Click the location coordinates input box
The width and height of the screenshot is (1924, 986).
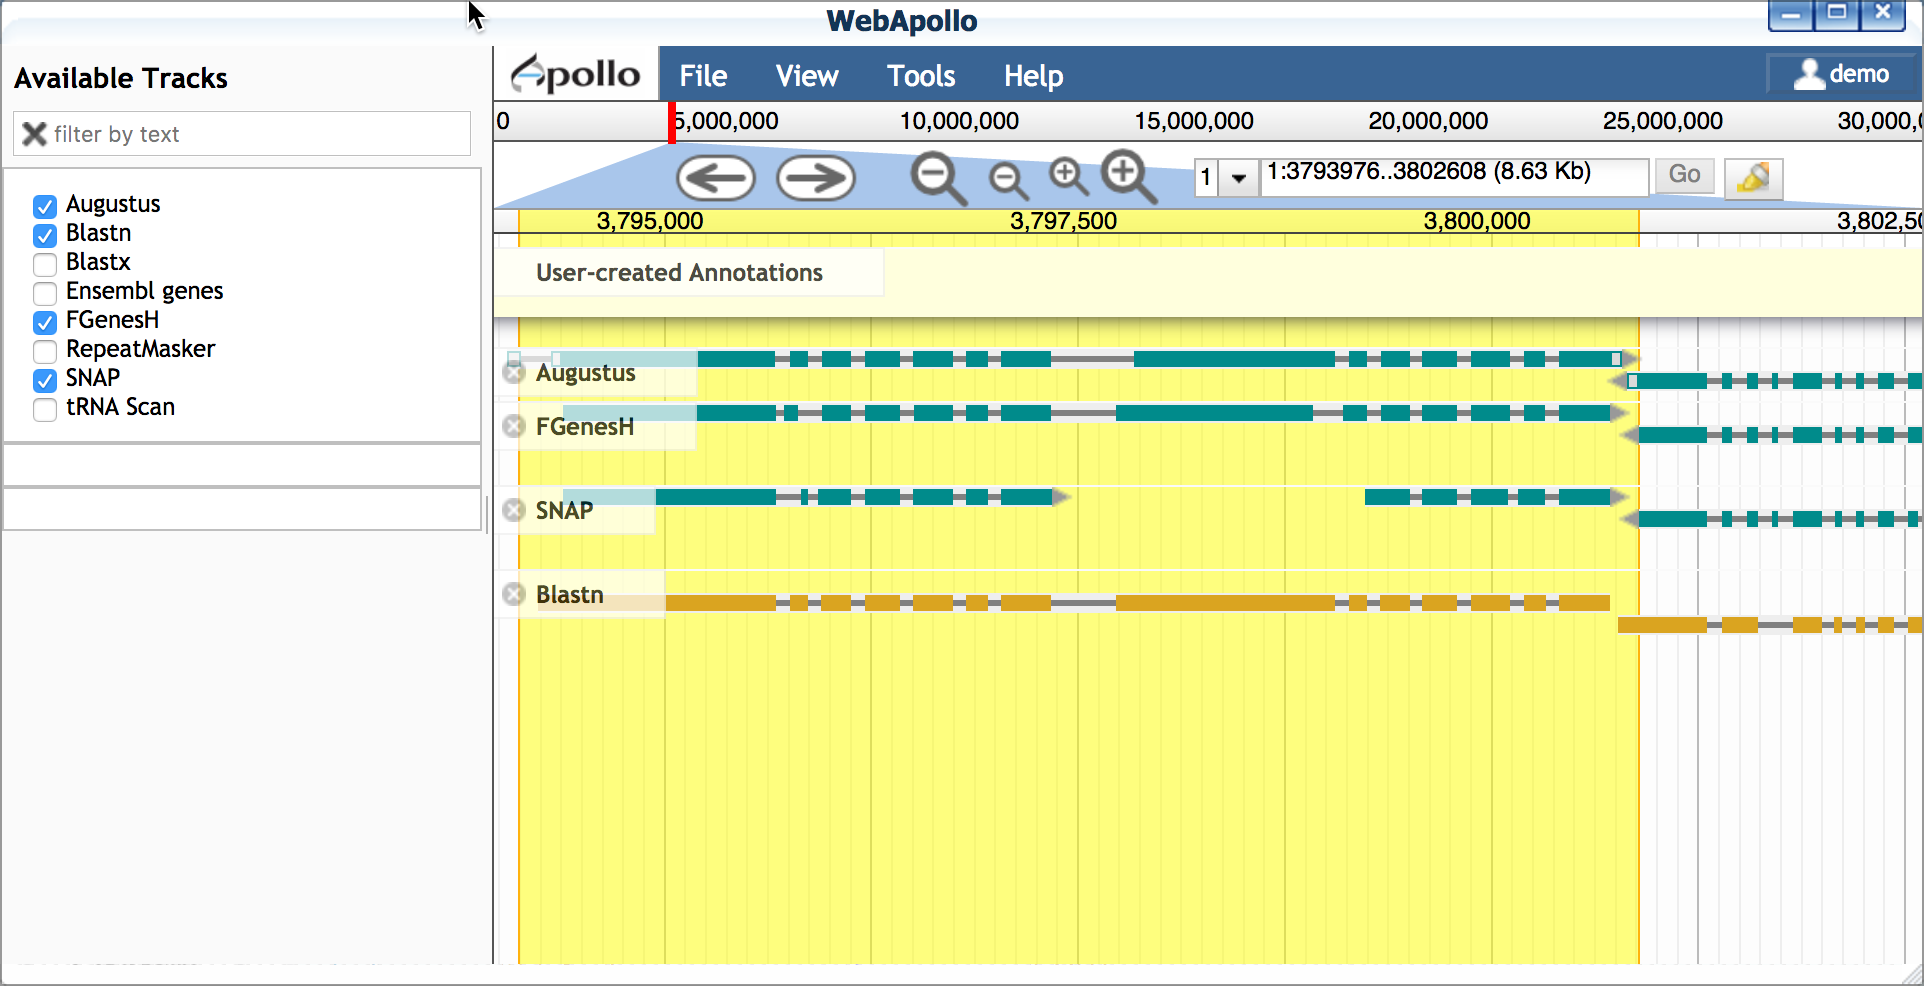tap(1454, 177)
